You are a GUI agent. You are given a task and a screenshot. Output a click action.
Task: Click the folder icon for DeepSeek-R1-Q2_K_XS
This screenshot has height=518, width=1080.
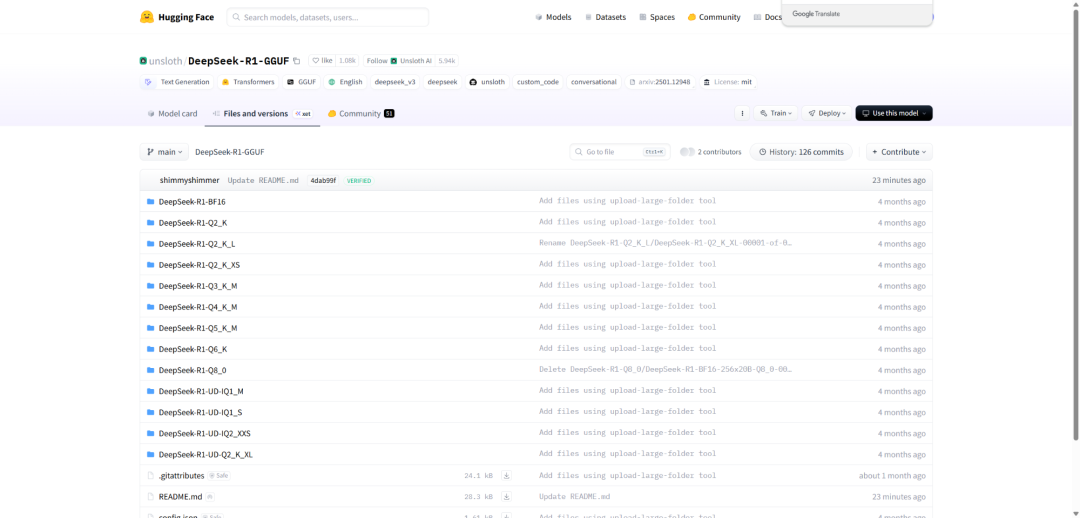150,265
